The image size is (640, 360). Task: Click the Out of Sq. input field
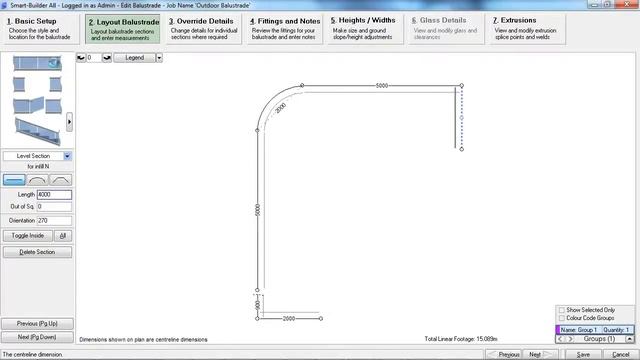(54, 207)
